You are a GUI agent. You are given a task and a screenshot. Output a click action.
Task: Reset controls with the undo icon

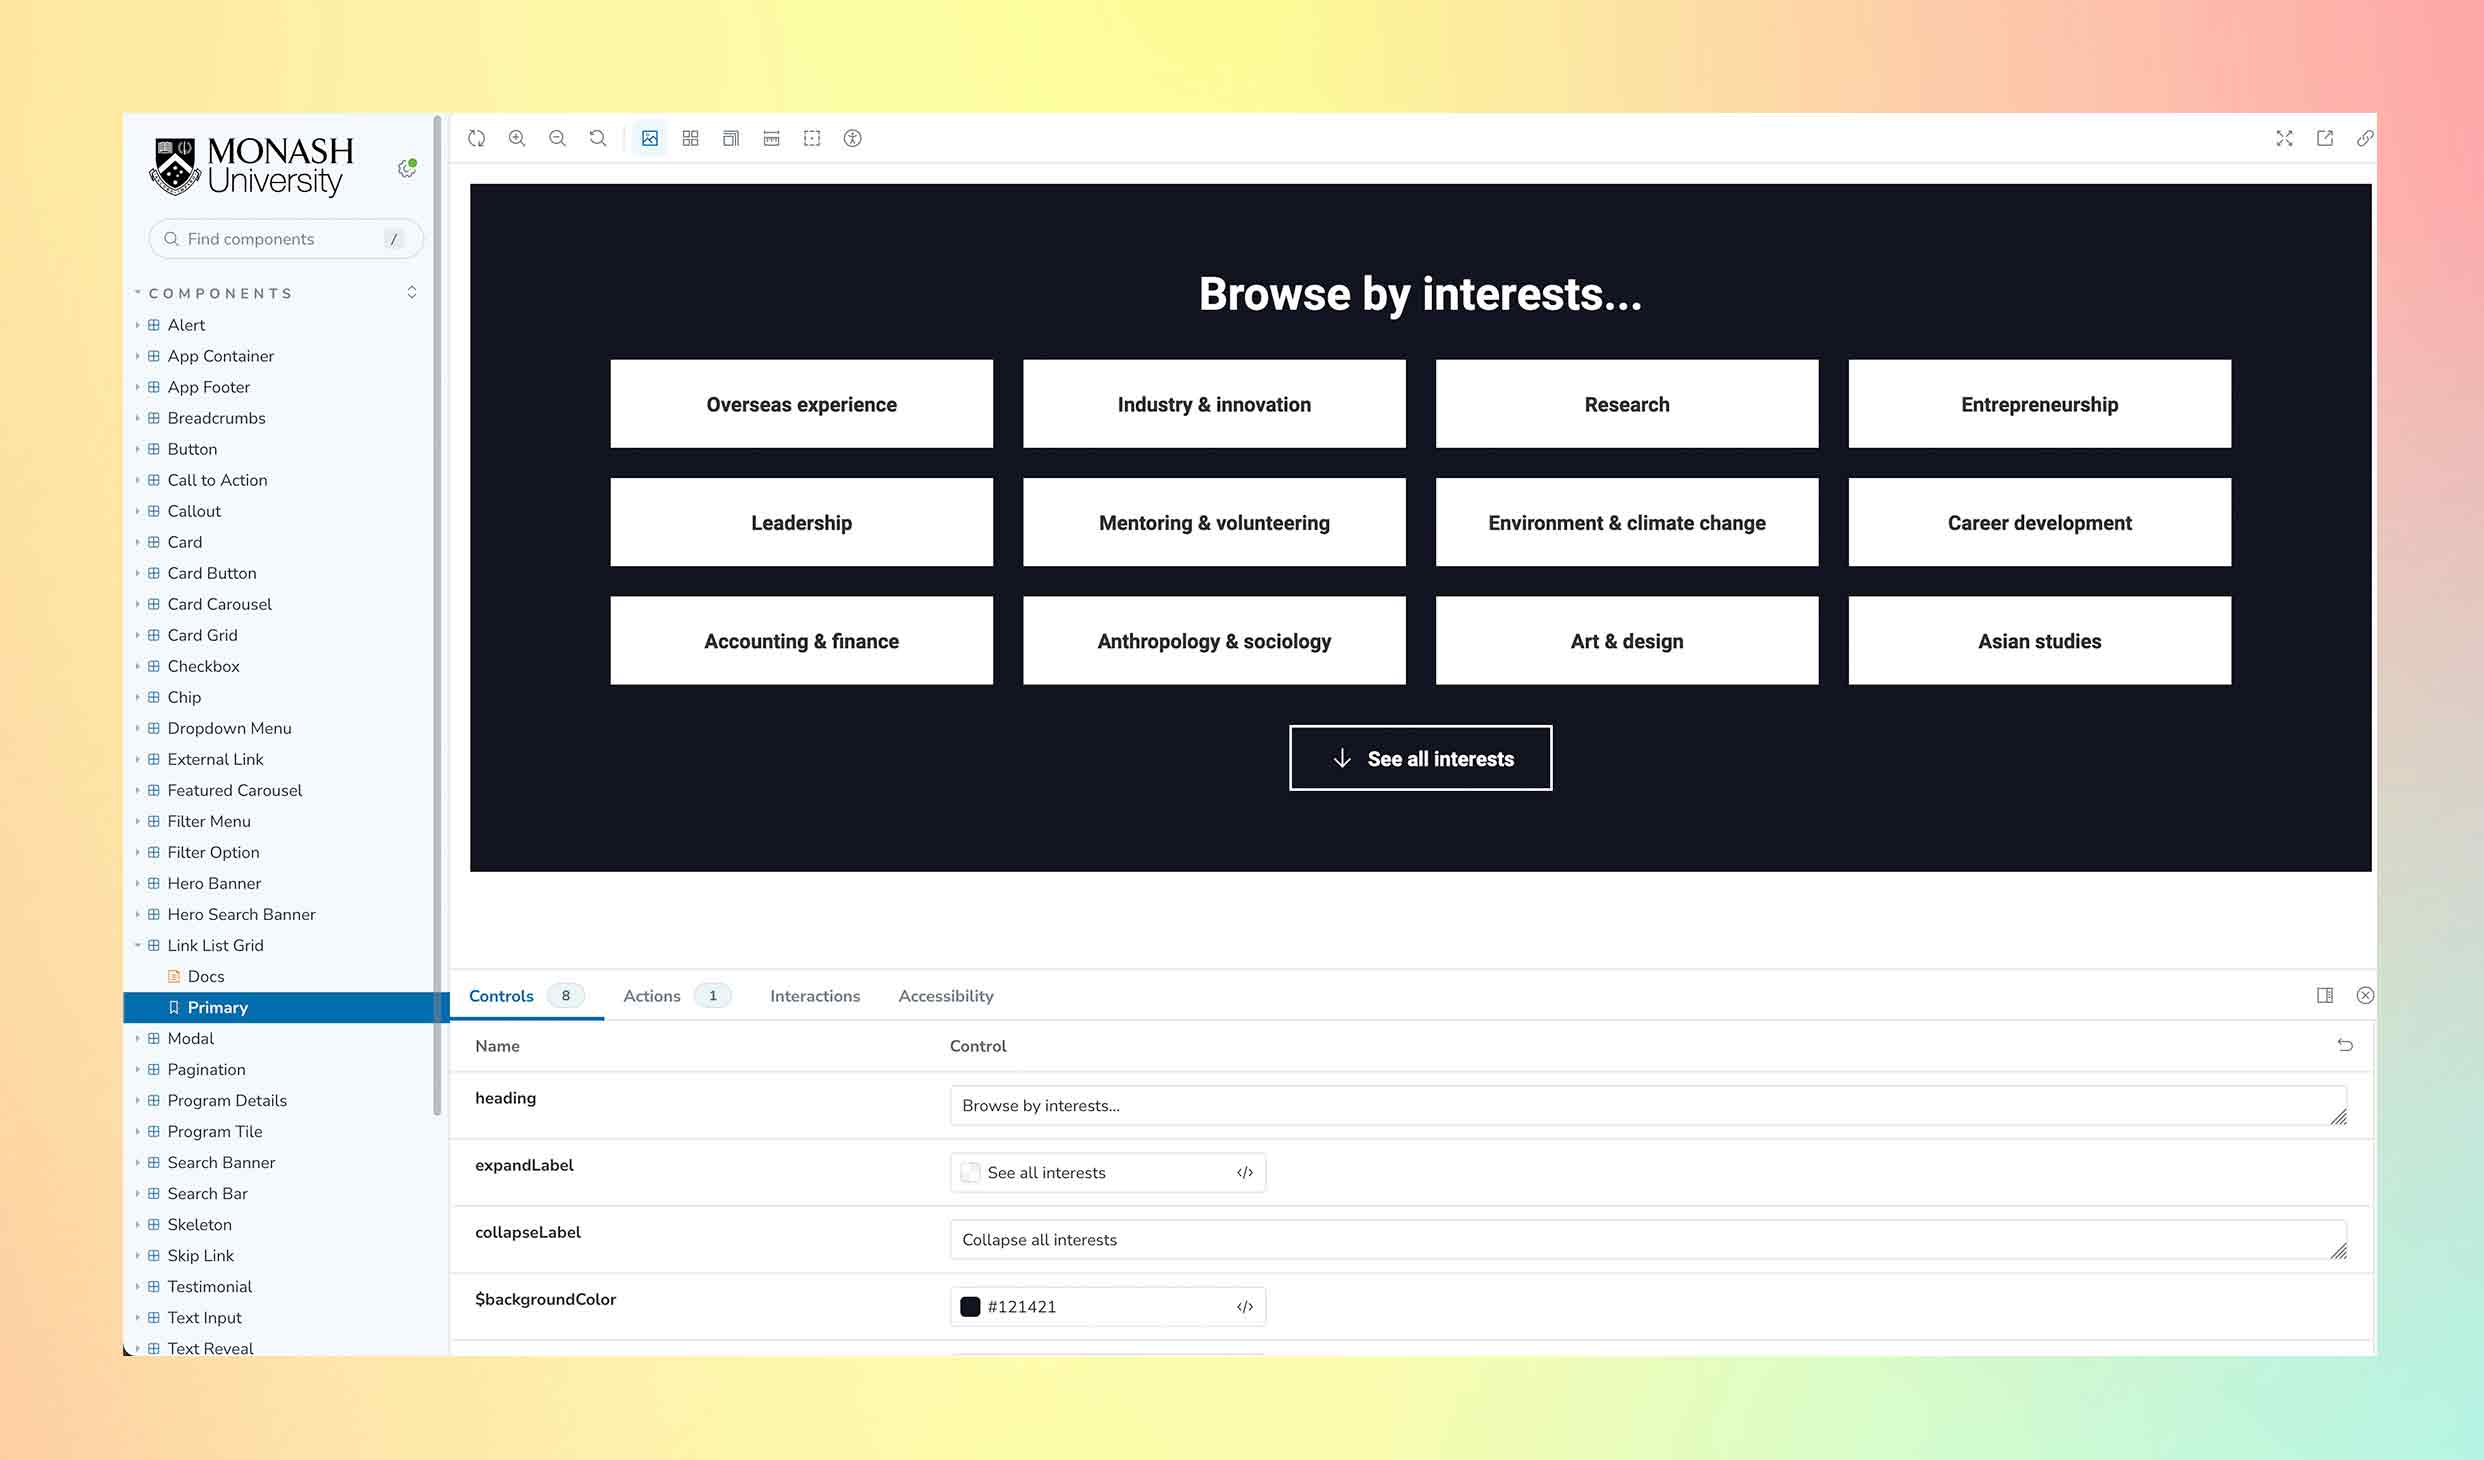pyautogui.click(x=2345, y=1045)
